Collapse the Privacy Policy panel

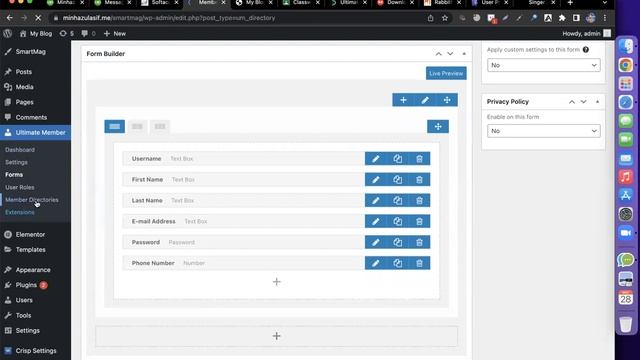coord(598,102)
